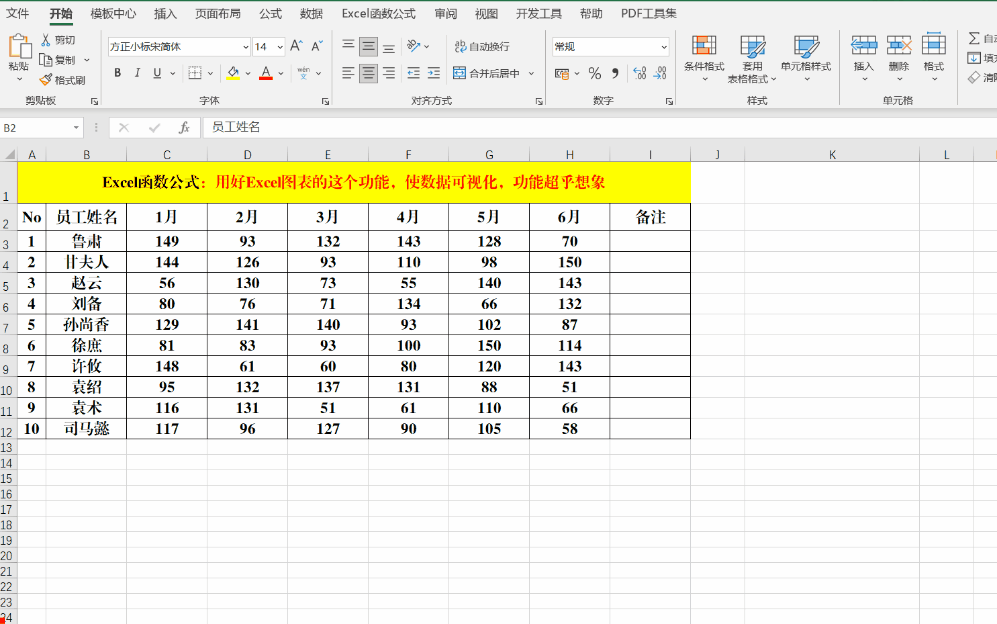
Task: Toggle Underline formatting
Action: (157, 73)
